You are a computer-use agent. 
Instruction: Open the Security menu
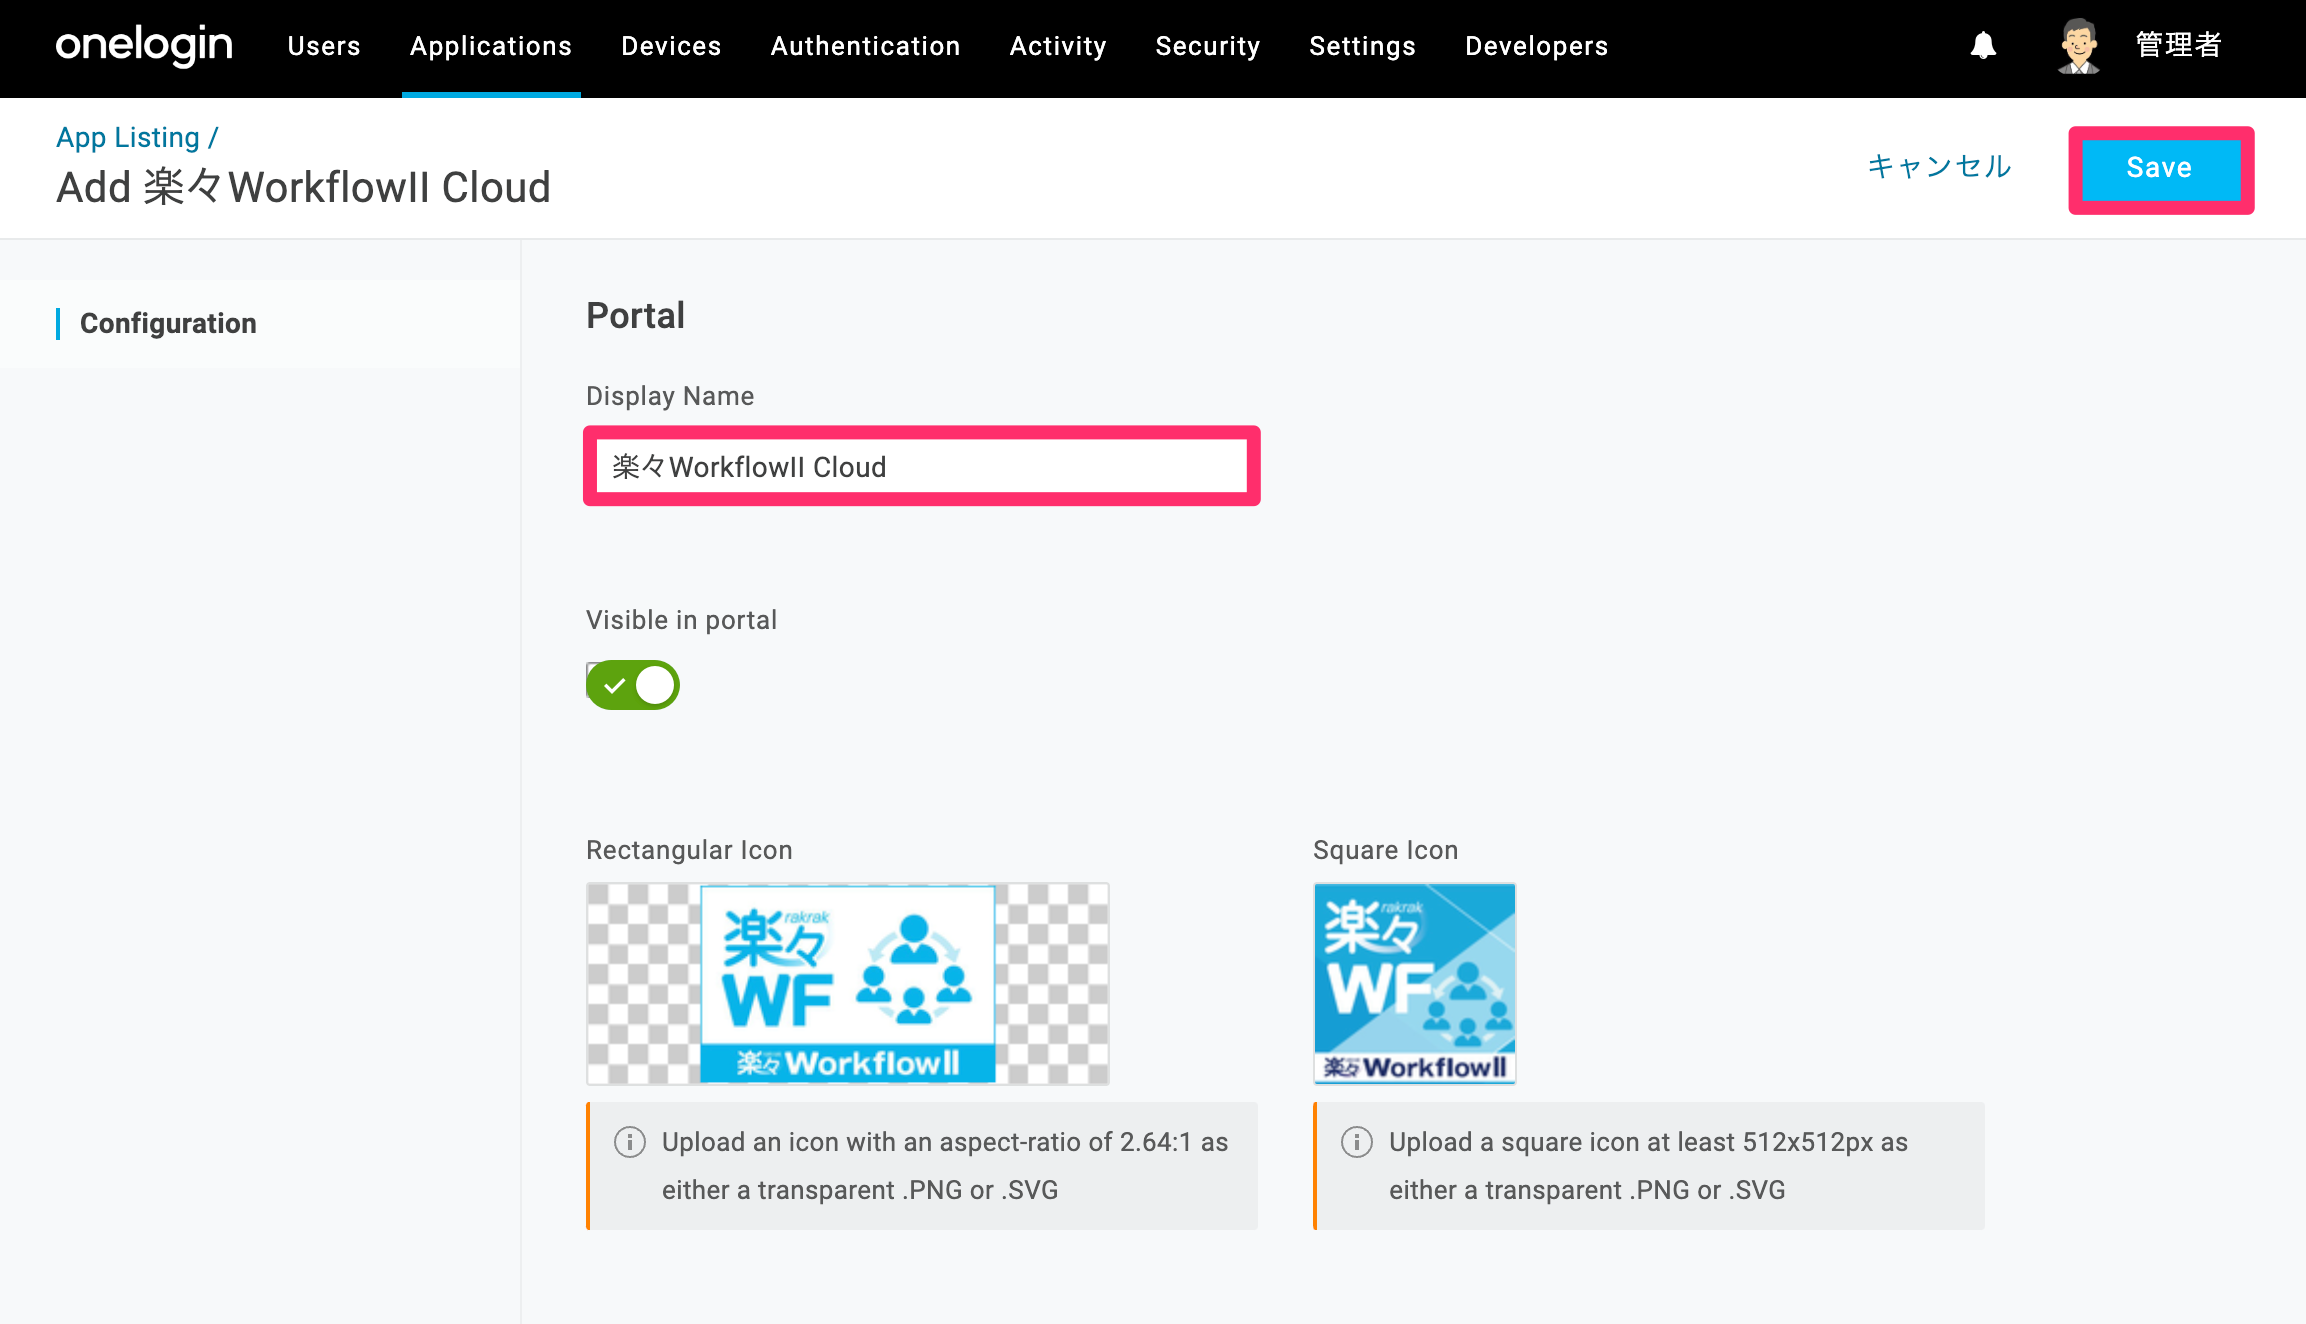tap(1208, 46)
